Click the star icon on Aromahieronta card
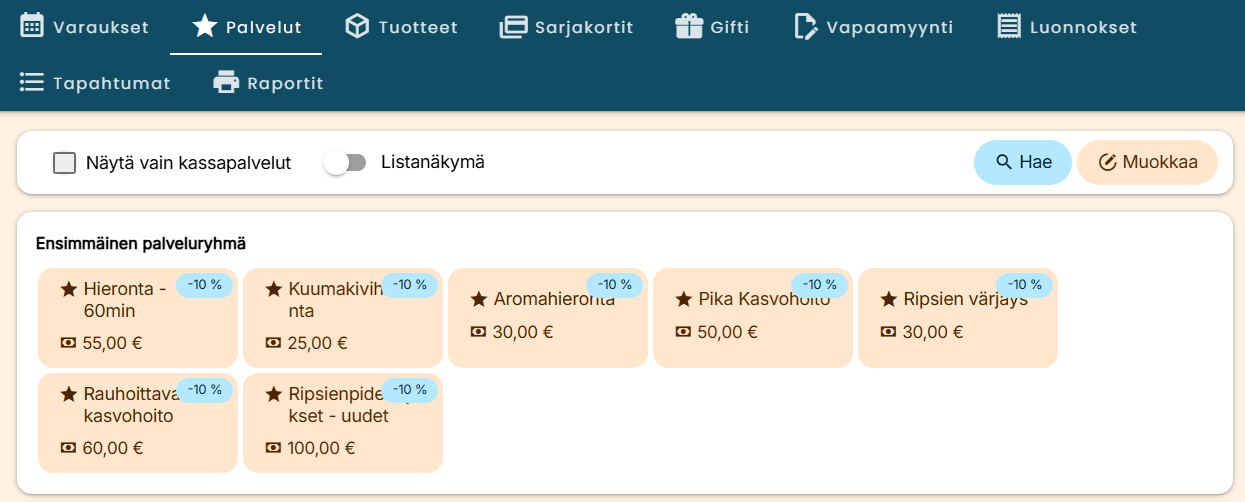The width and height of the screenshot is (1245, 502). (x=478, y=300)
